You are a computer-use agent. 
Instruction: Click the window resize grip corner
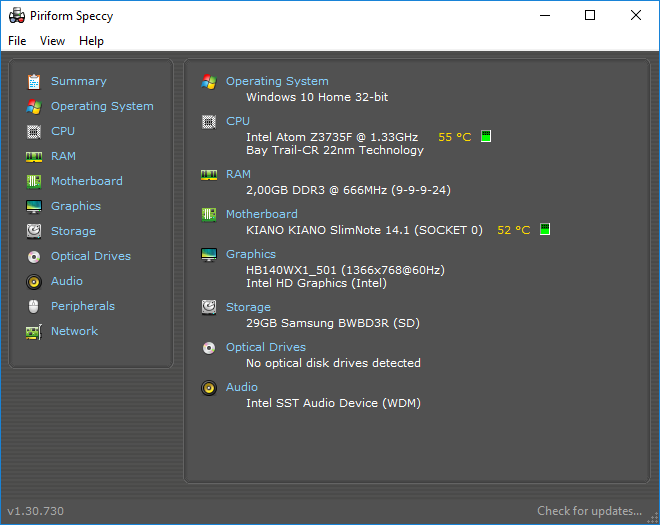click(x=654, y=519)
